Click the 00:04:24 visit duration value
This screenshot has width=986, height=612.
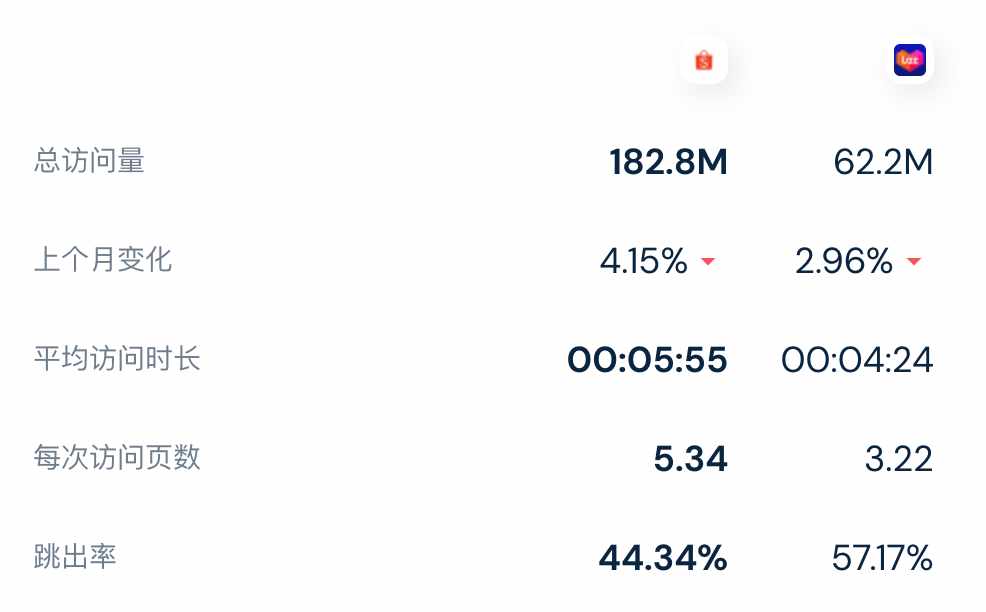[856, 360]
